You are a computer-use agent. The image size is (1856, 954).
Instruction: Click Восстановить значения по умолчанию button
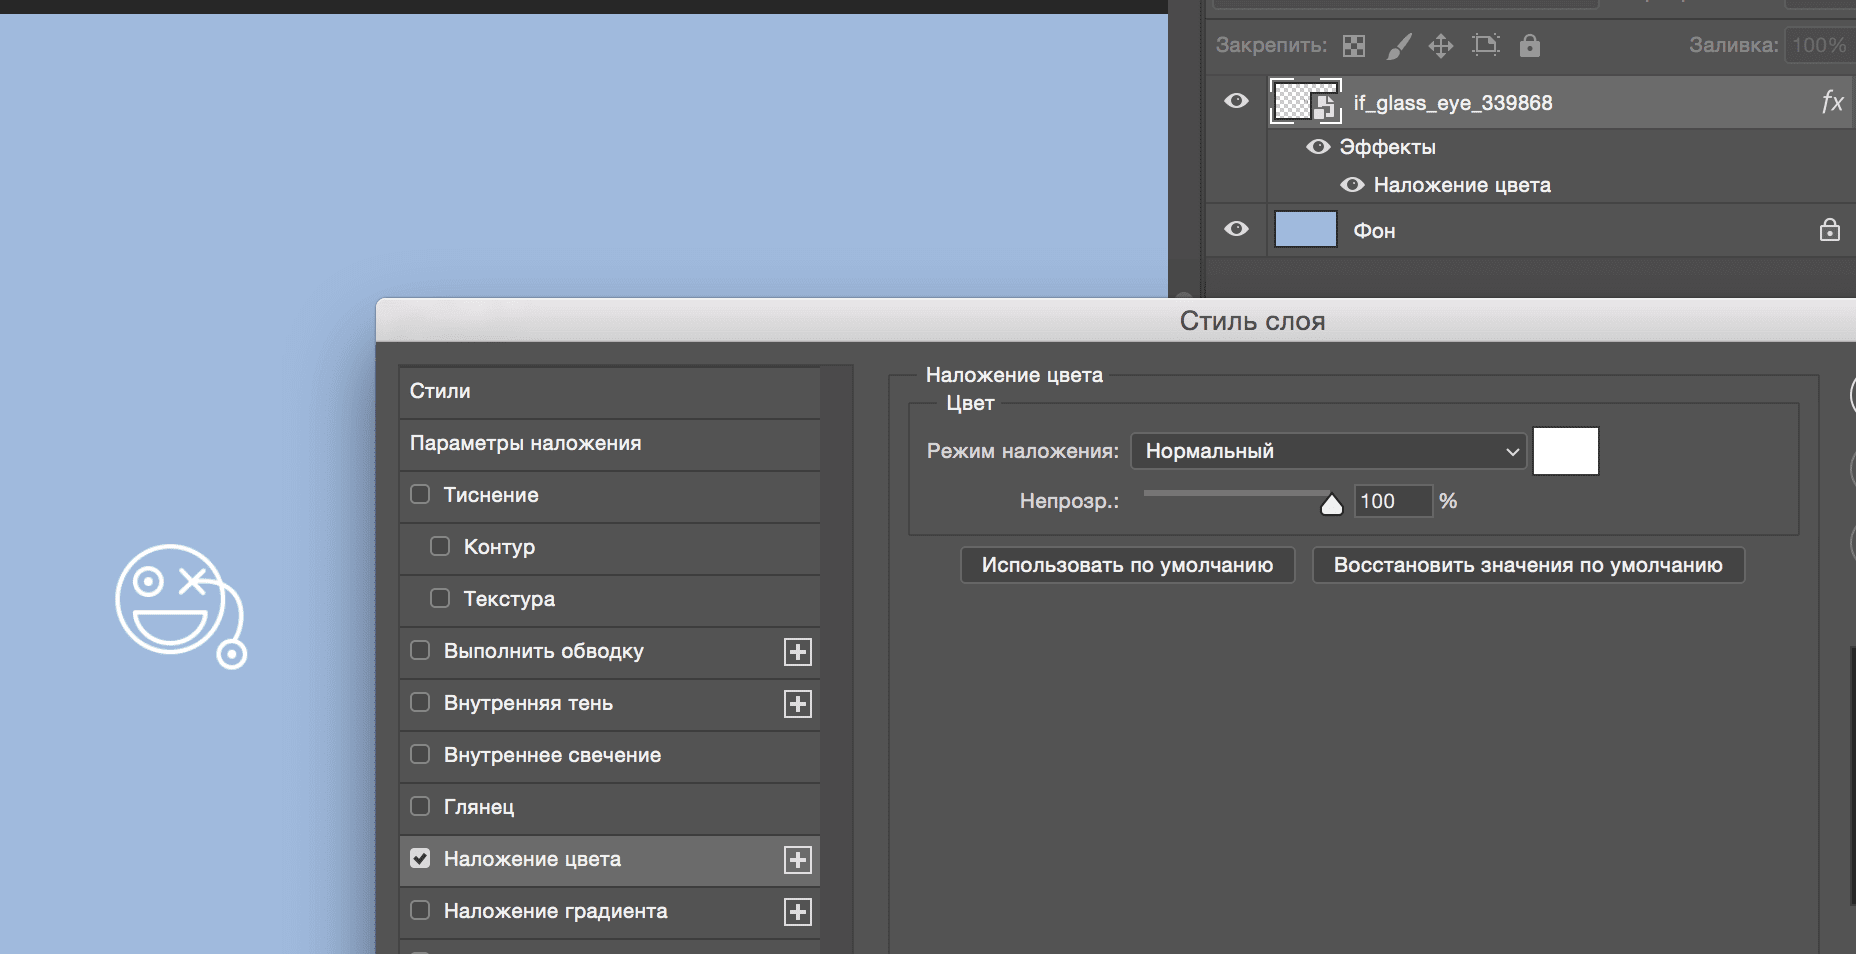point(1527,565)
